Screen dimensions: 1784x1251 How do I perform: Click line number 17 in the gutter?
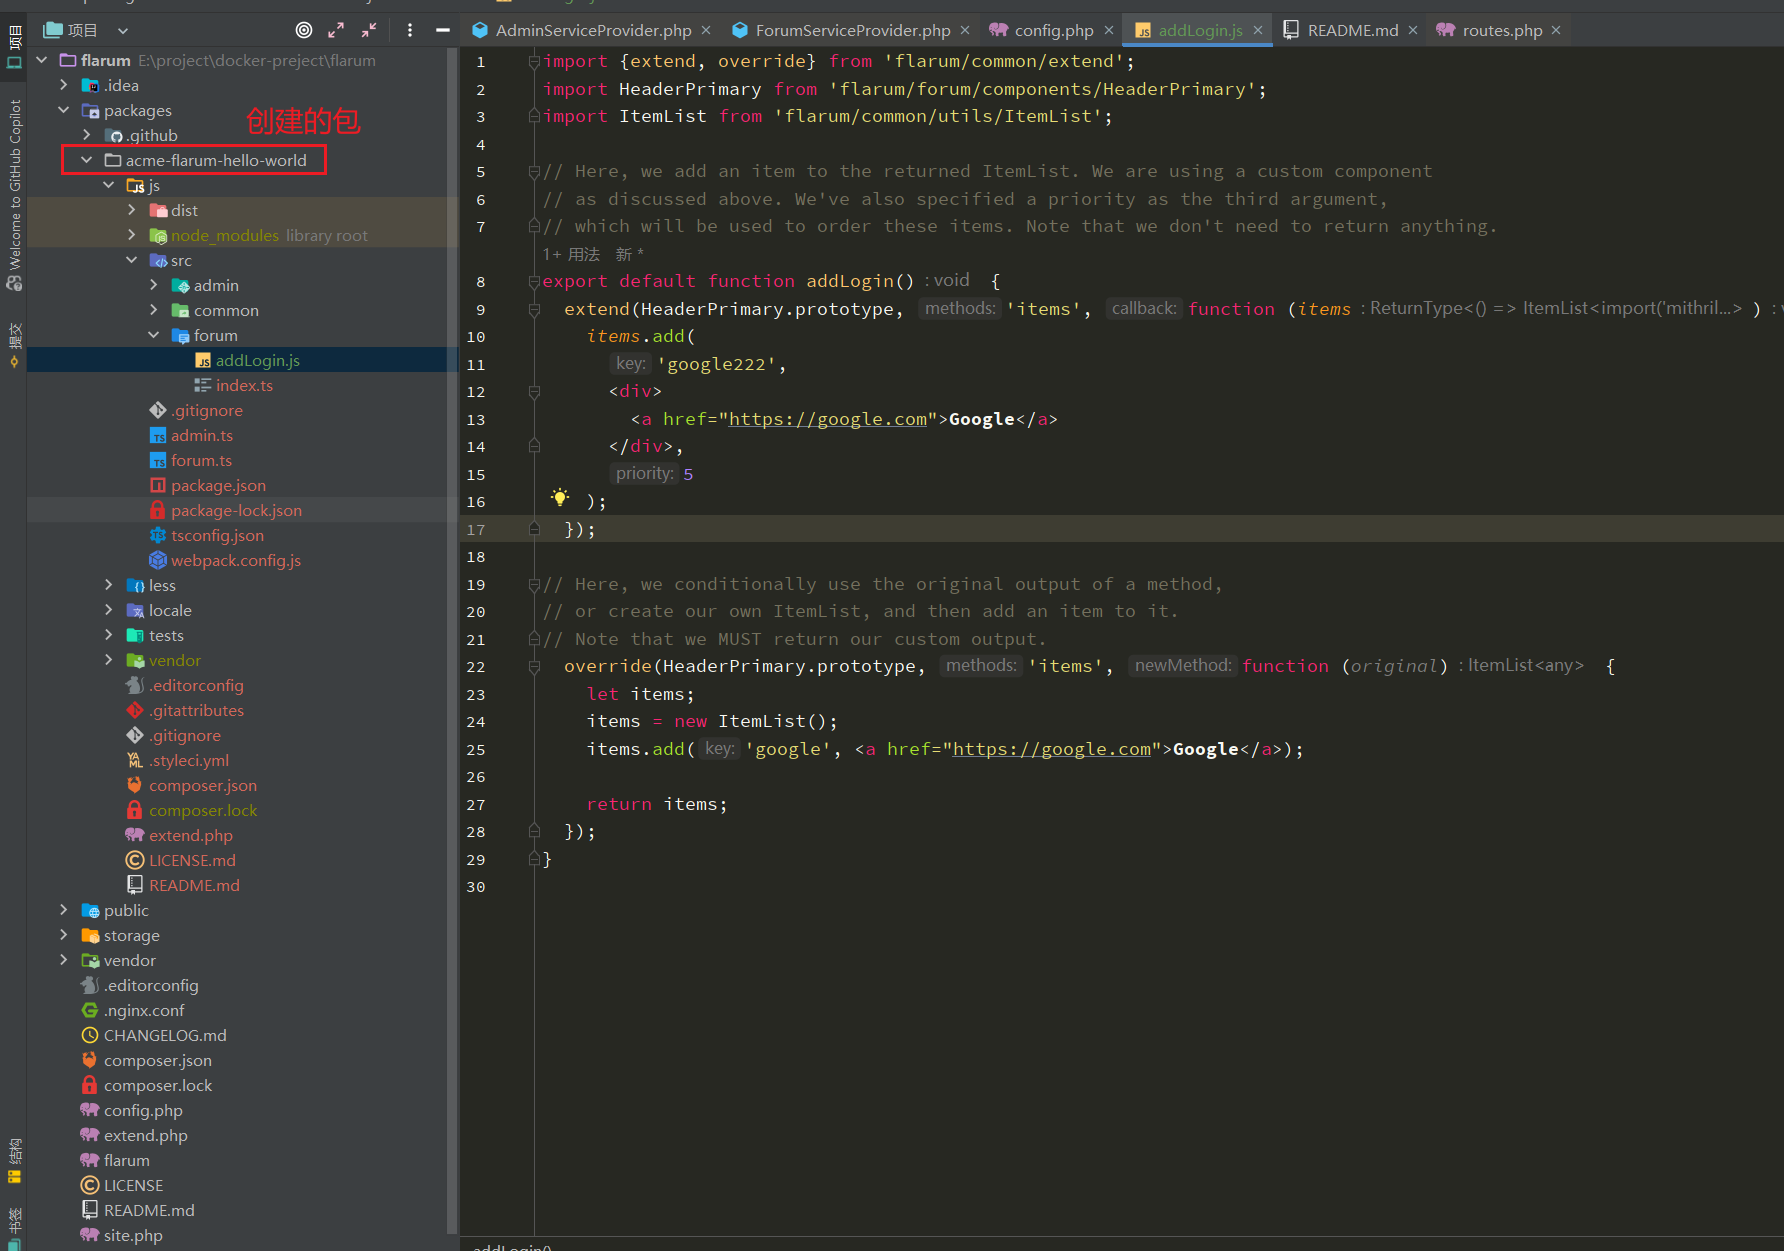tap(476, 530)
